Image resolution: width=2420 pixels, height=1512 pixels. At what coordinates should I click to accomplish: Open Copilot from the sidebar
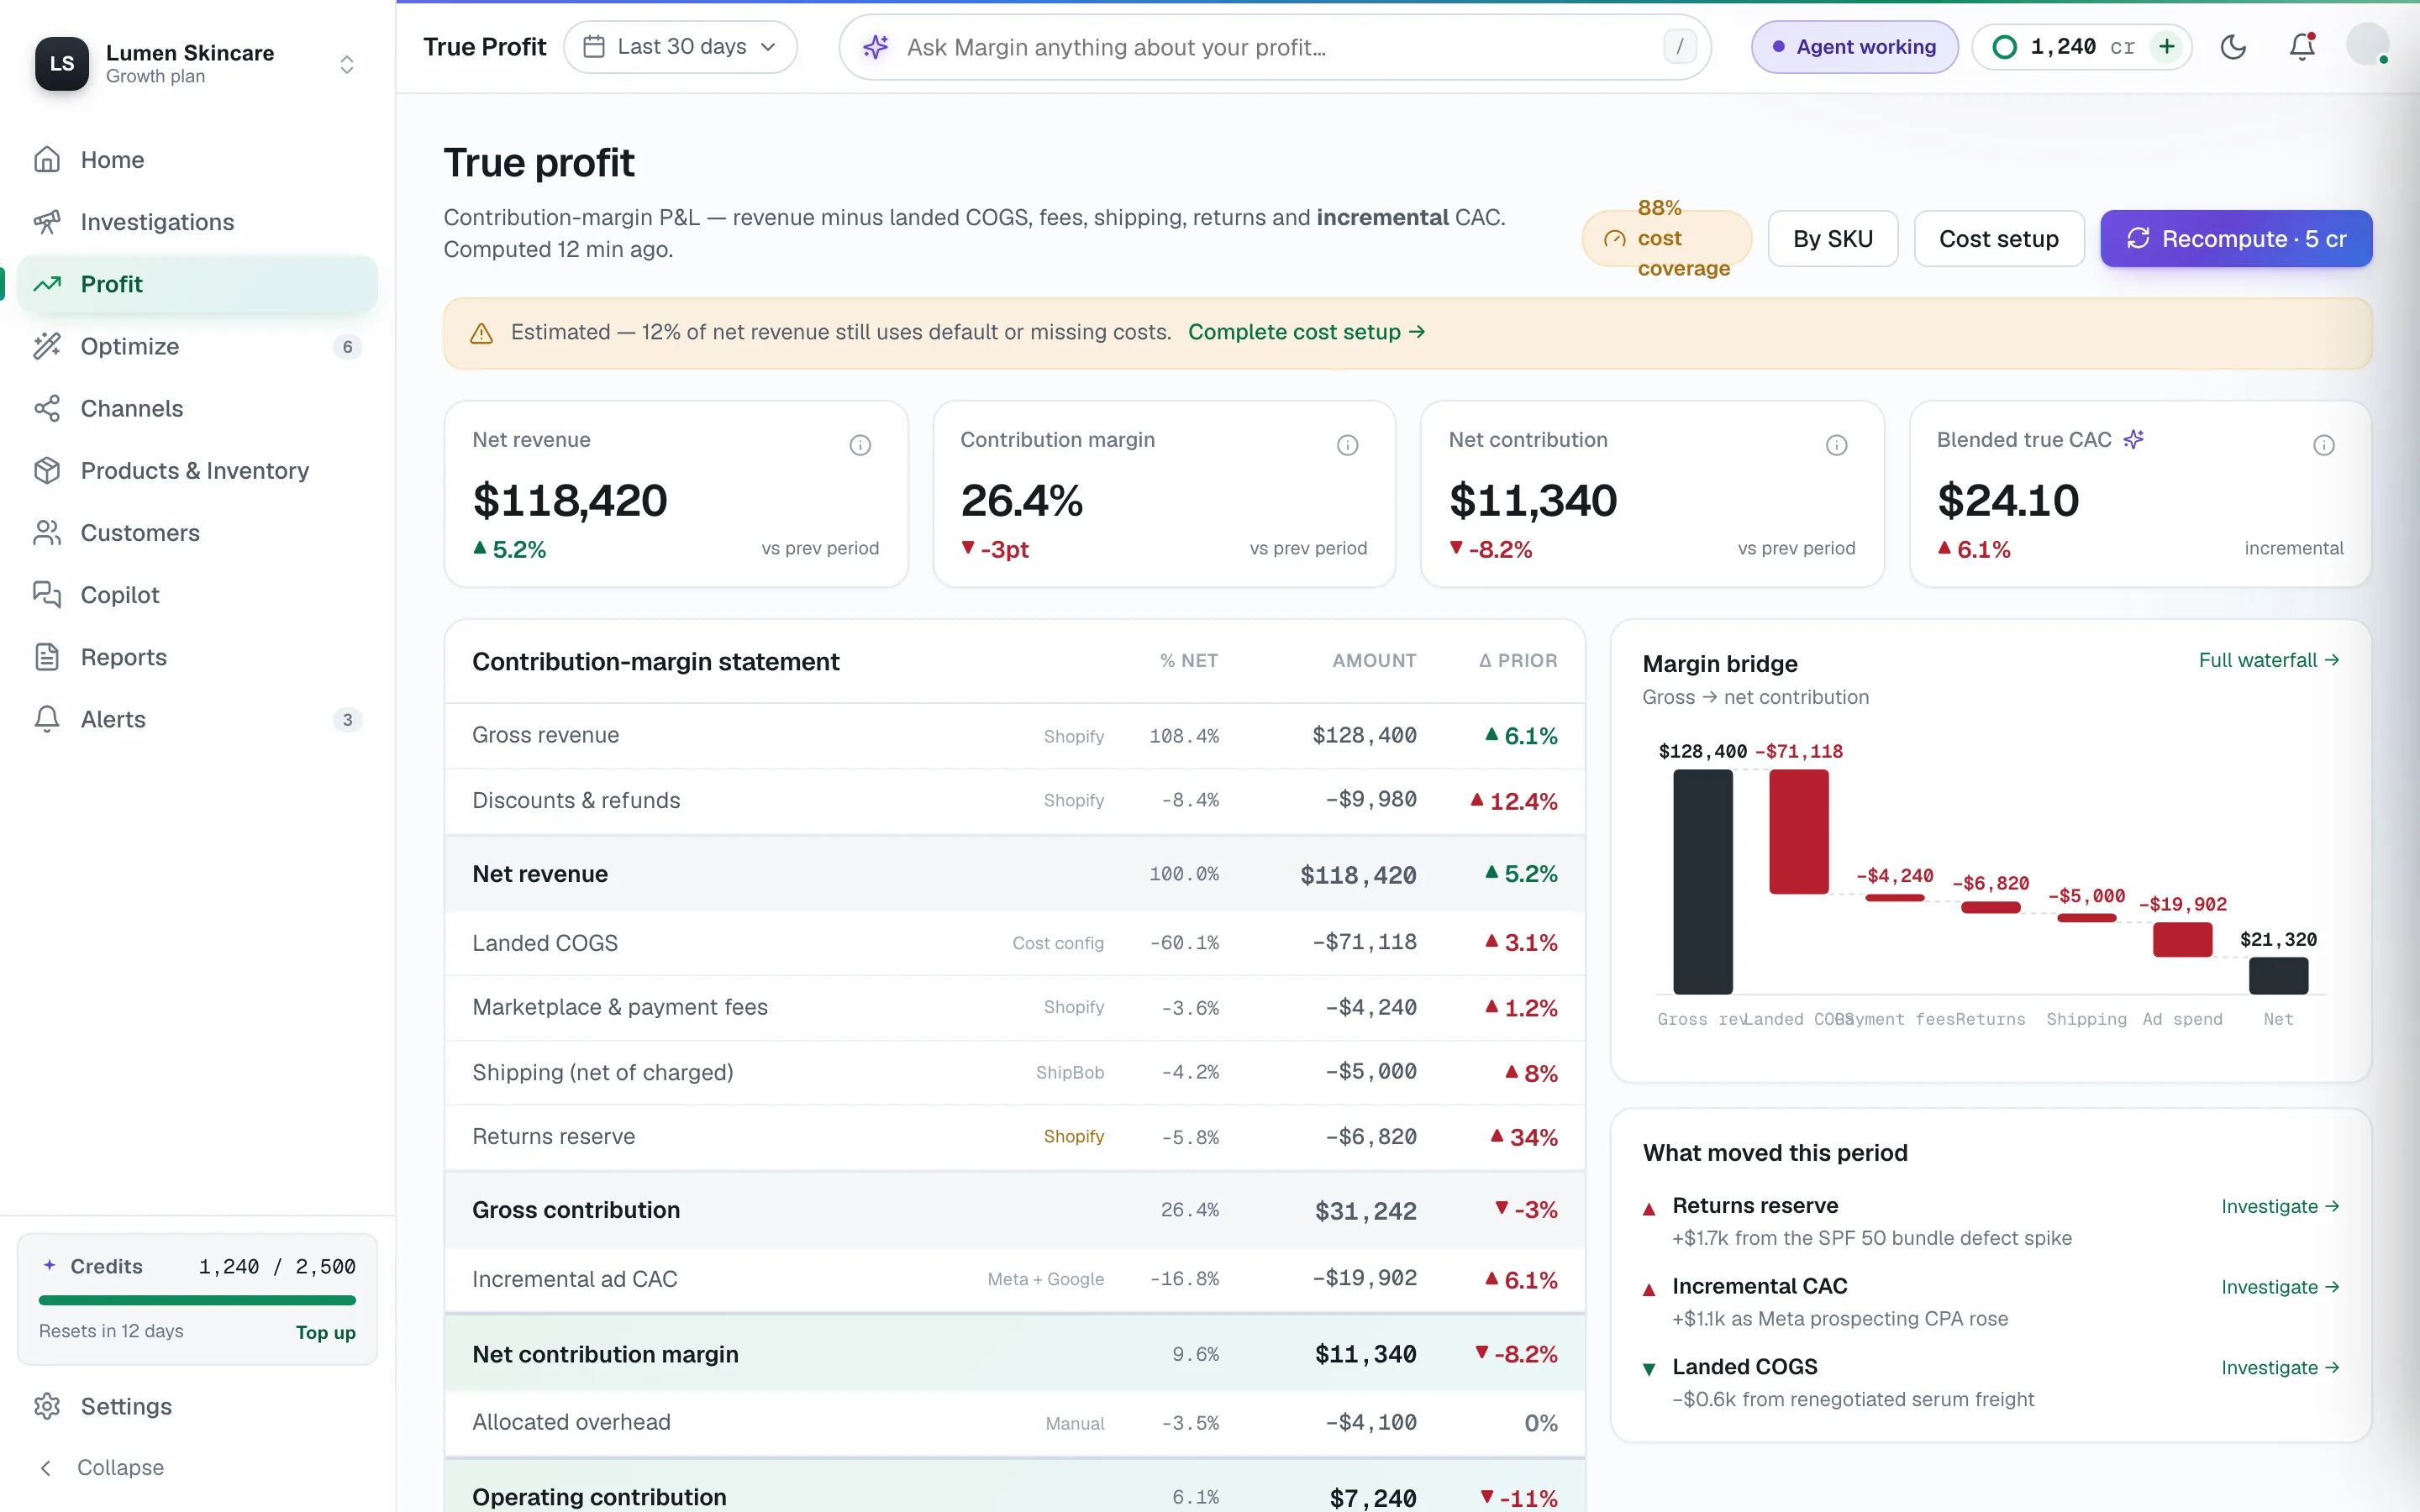197,595
